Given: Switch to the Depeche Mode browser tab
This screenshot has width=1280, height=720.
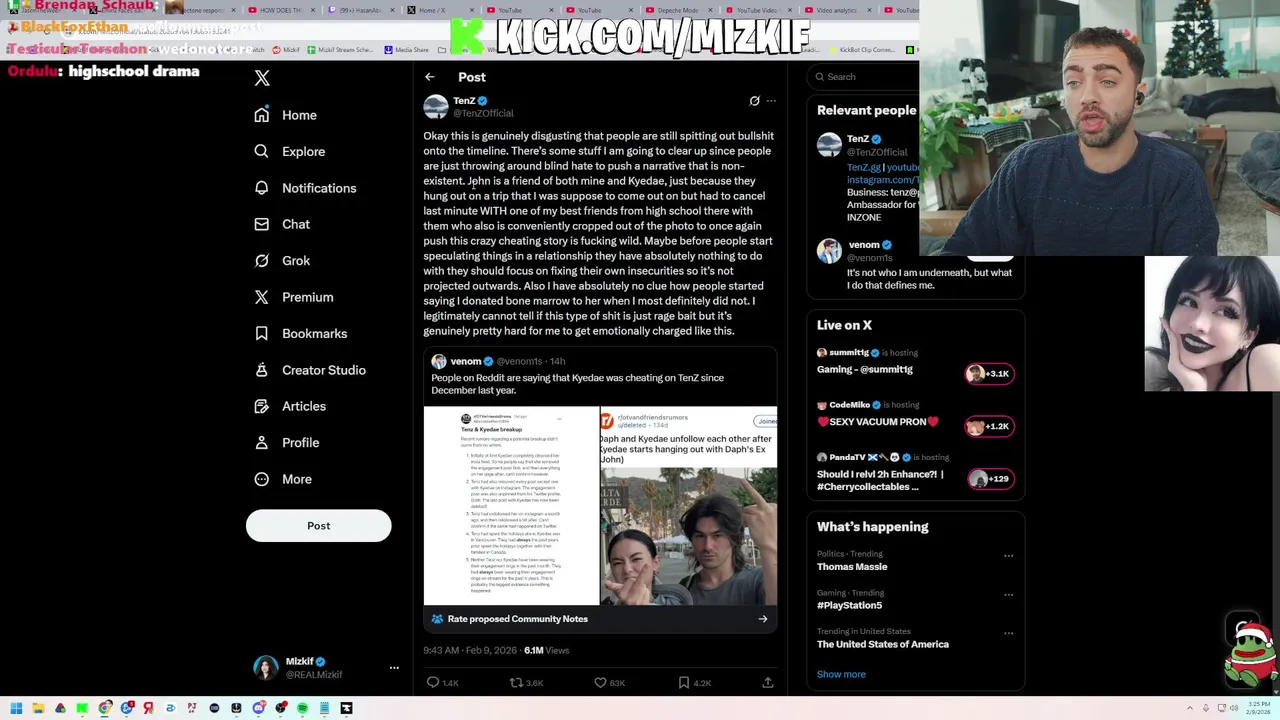Looking at the screenshot, I should pyautogui.click(x=677, y=10).
